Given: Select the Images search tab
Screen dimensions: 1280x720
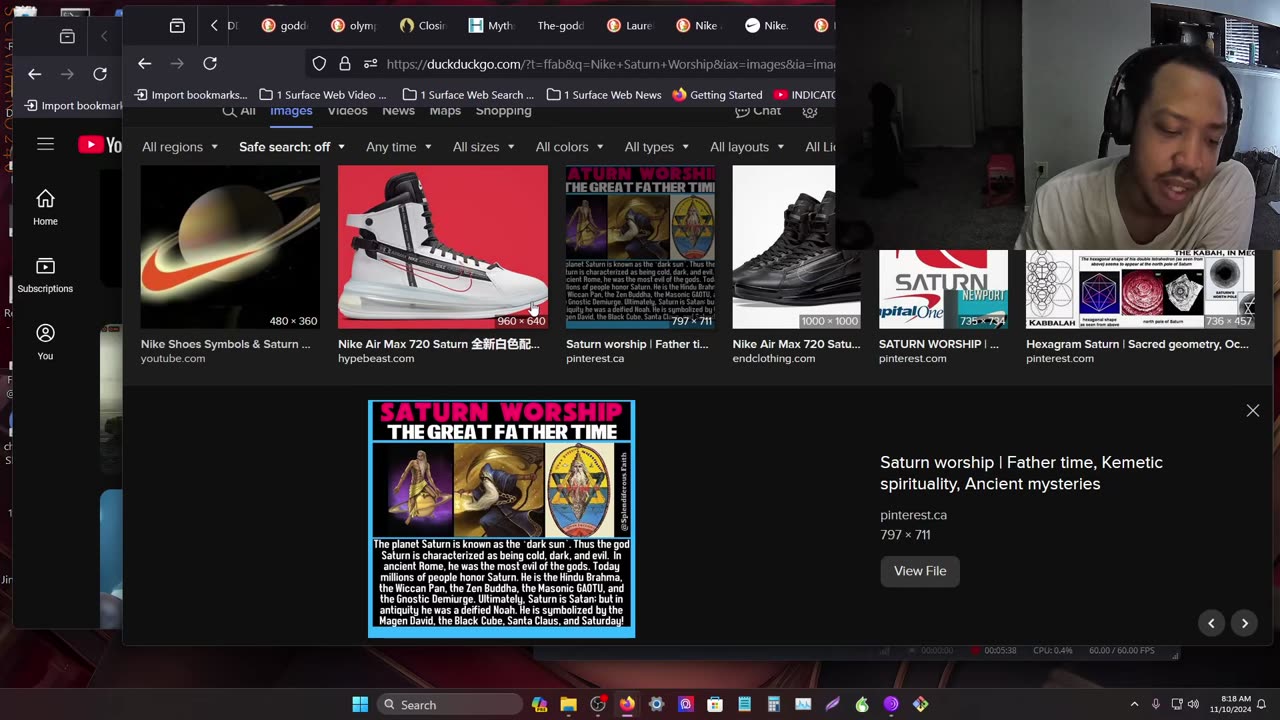Looking at the screenshot, I should [291, 111].
